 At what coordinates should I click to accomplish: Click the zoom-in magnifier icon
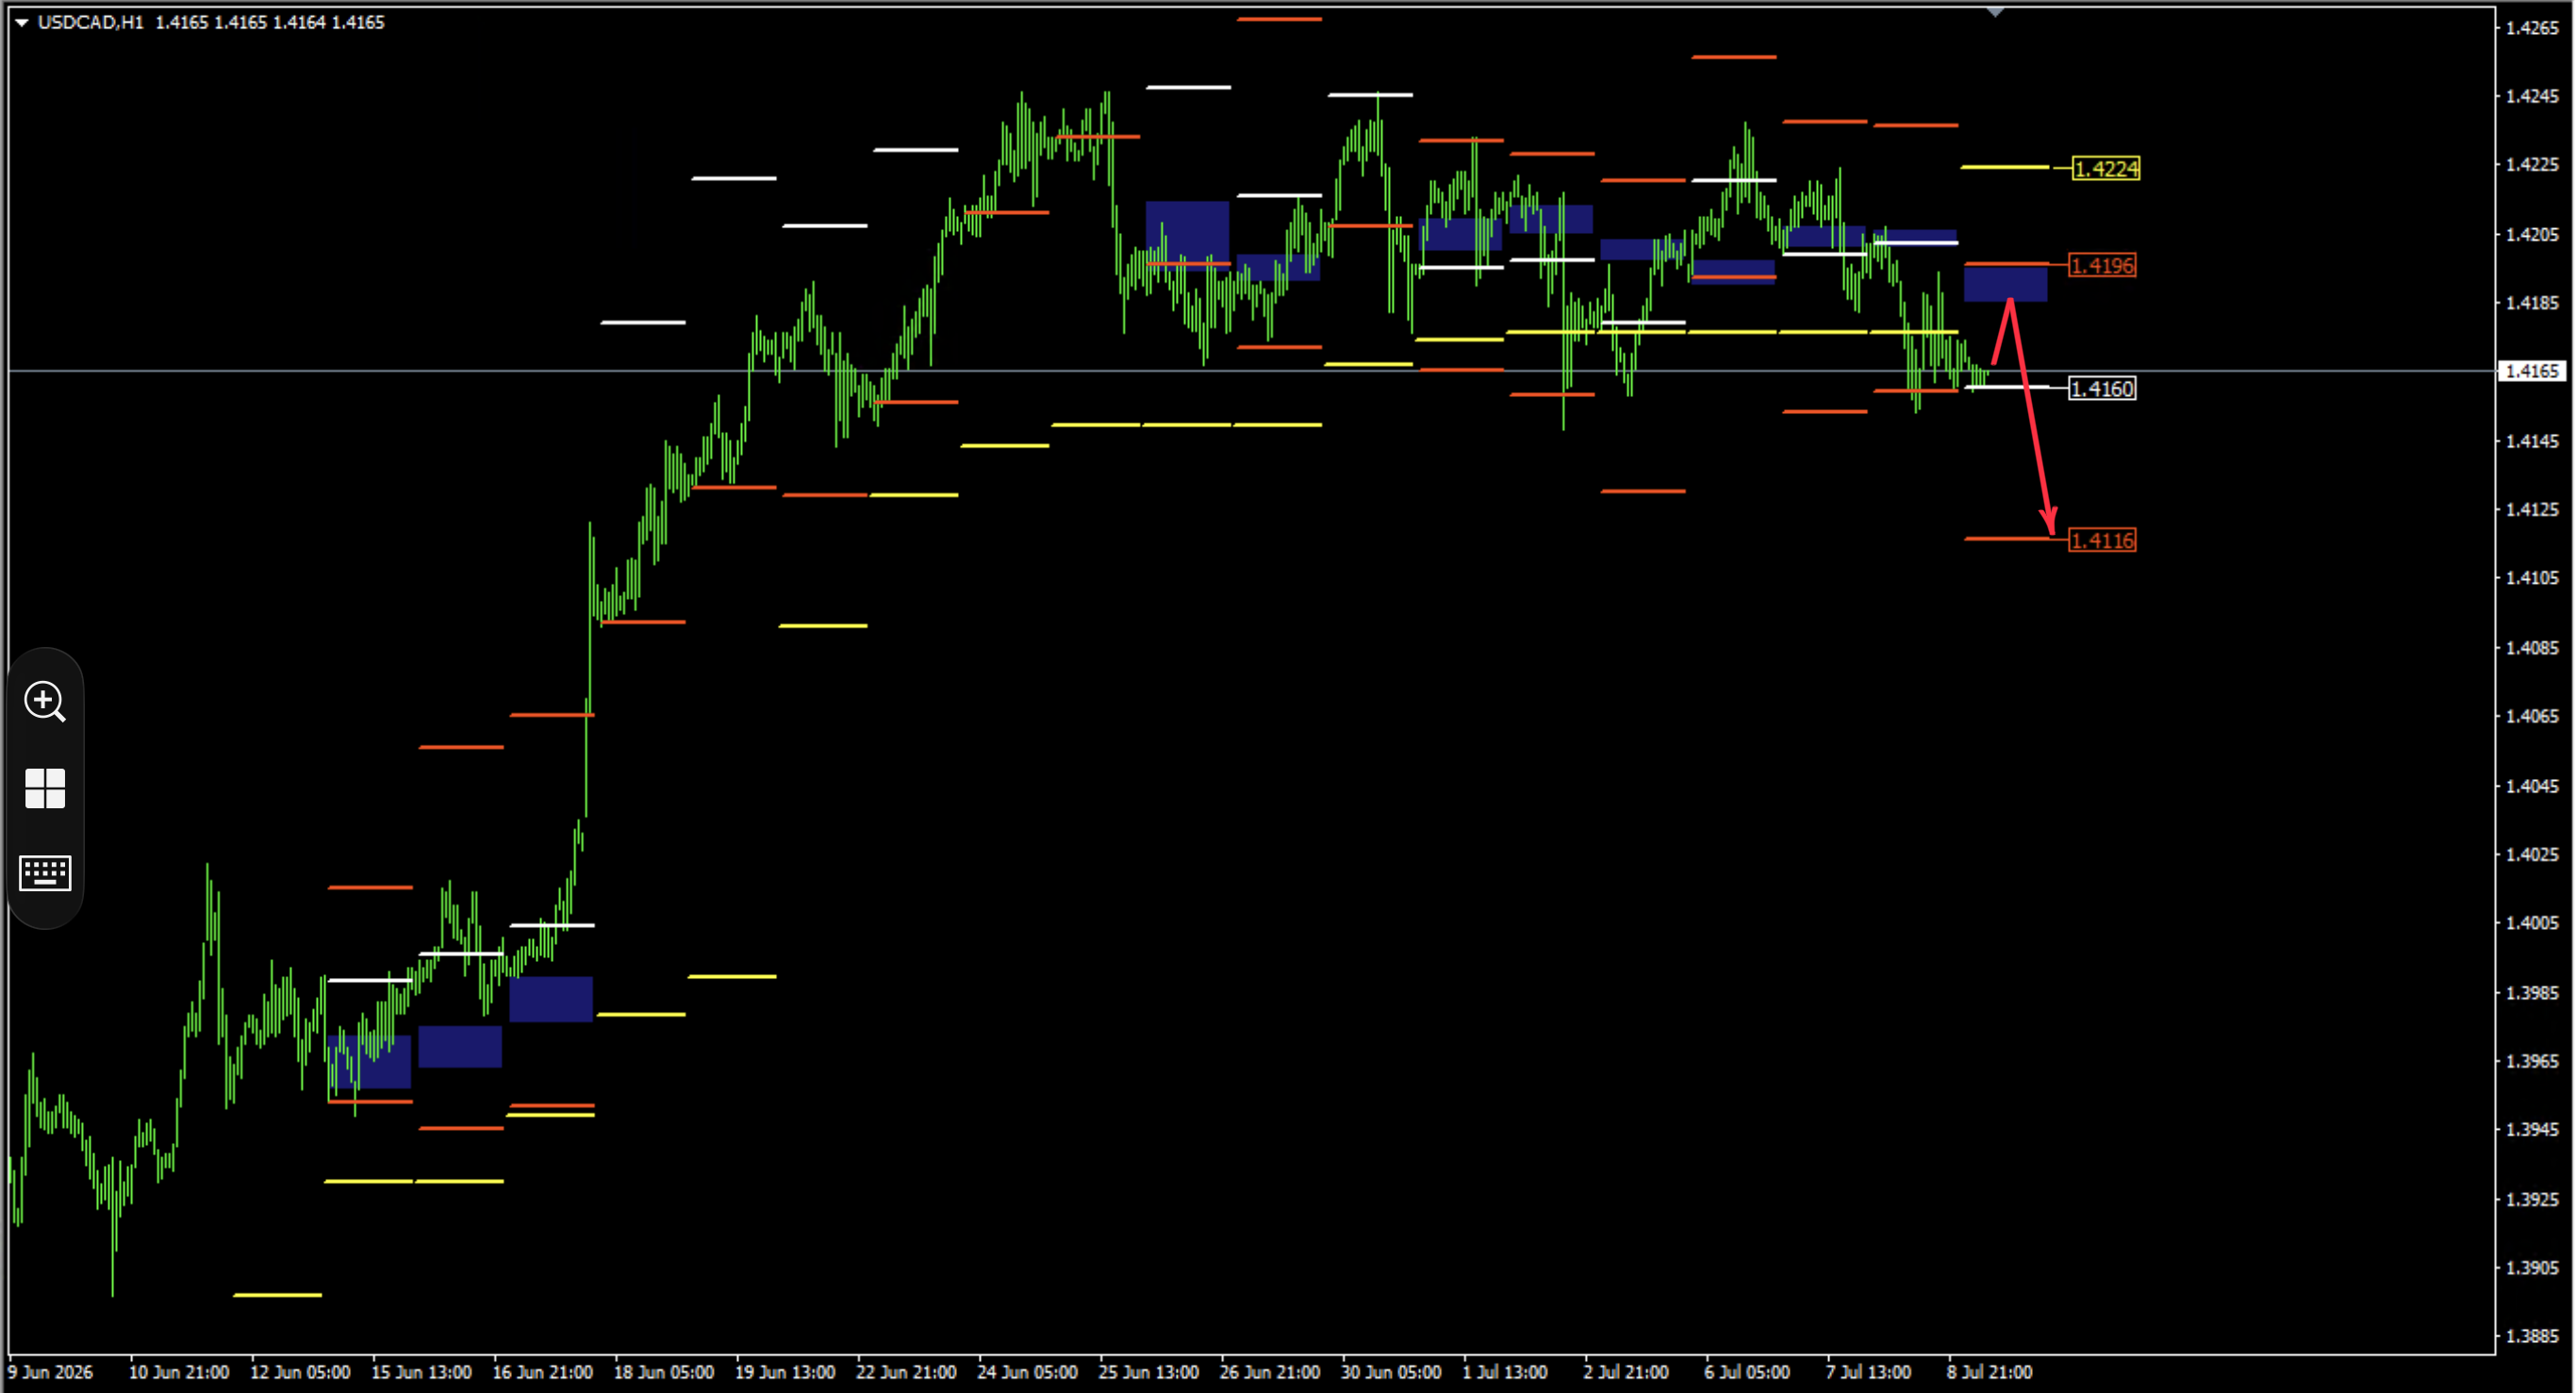tap(45, 702)
